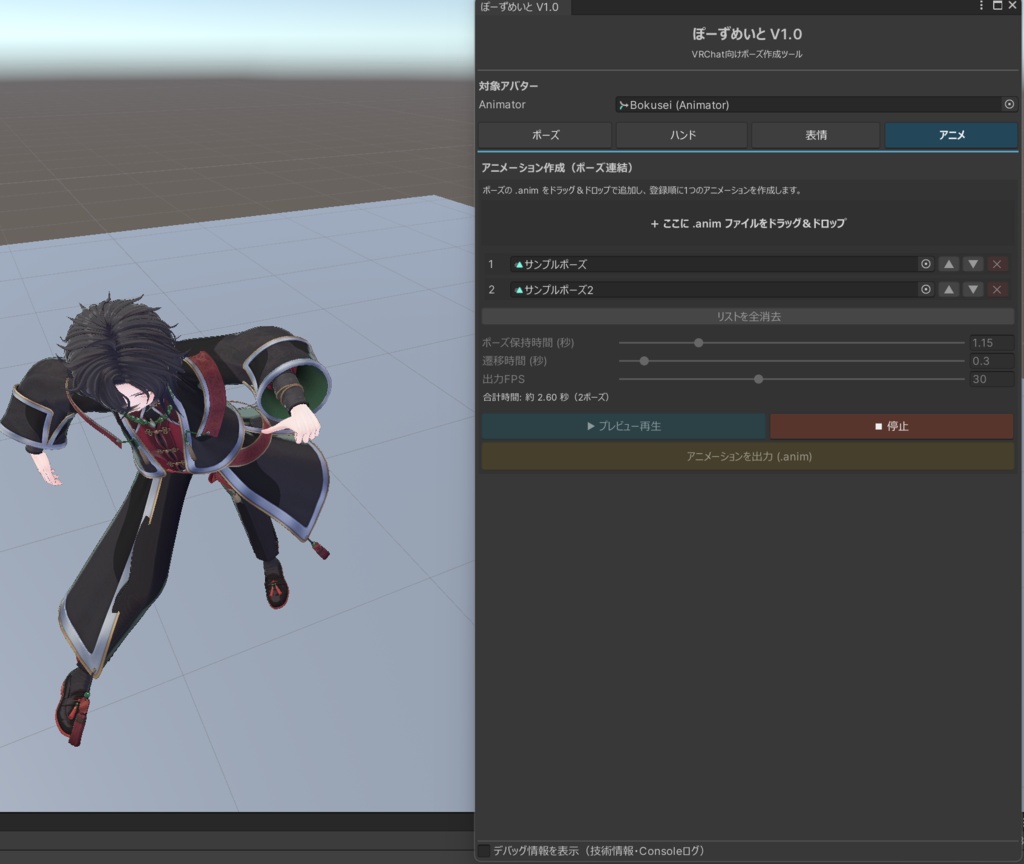Maximize the ぽーずめいと window
Viewport: 1024px width, 864px height.
click(997, 6)
